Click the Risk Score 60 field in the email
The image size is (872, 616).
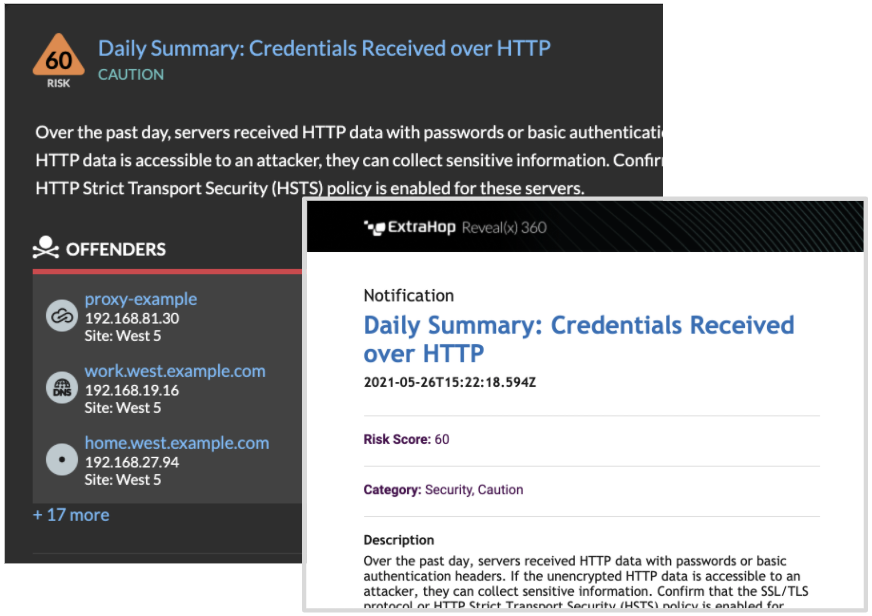tap(407, 439)
